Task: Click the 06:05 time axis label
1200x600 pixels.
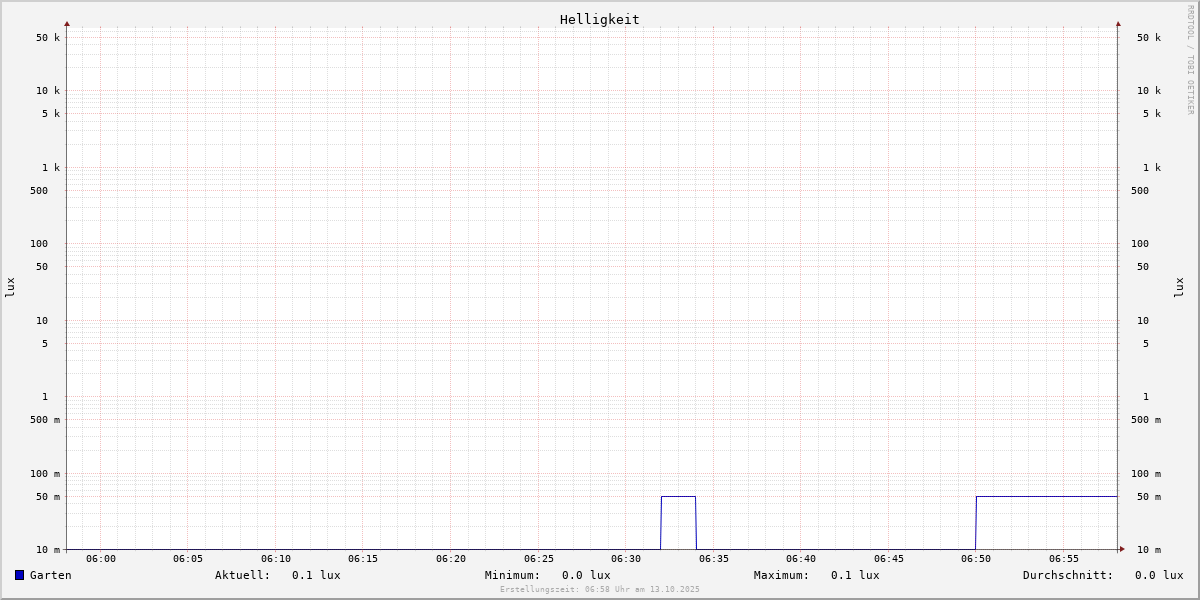Action: (x=188, y=559)
